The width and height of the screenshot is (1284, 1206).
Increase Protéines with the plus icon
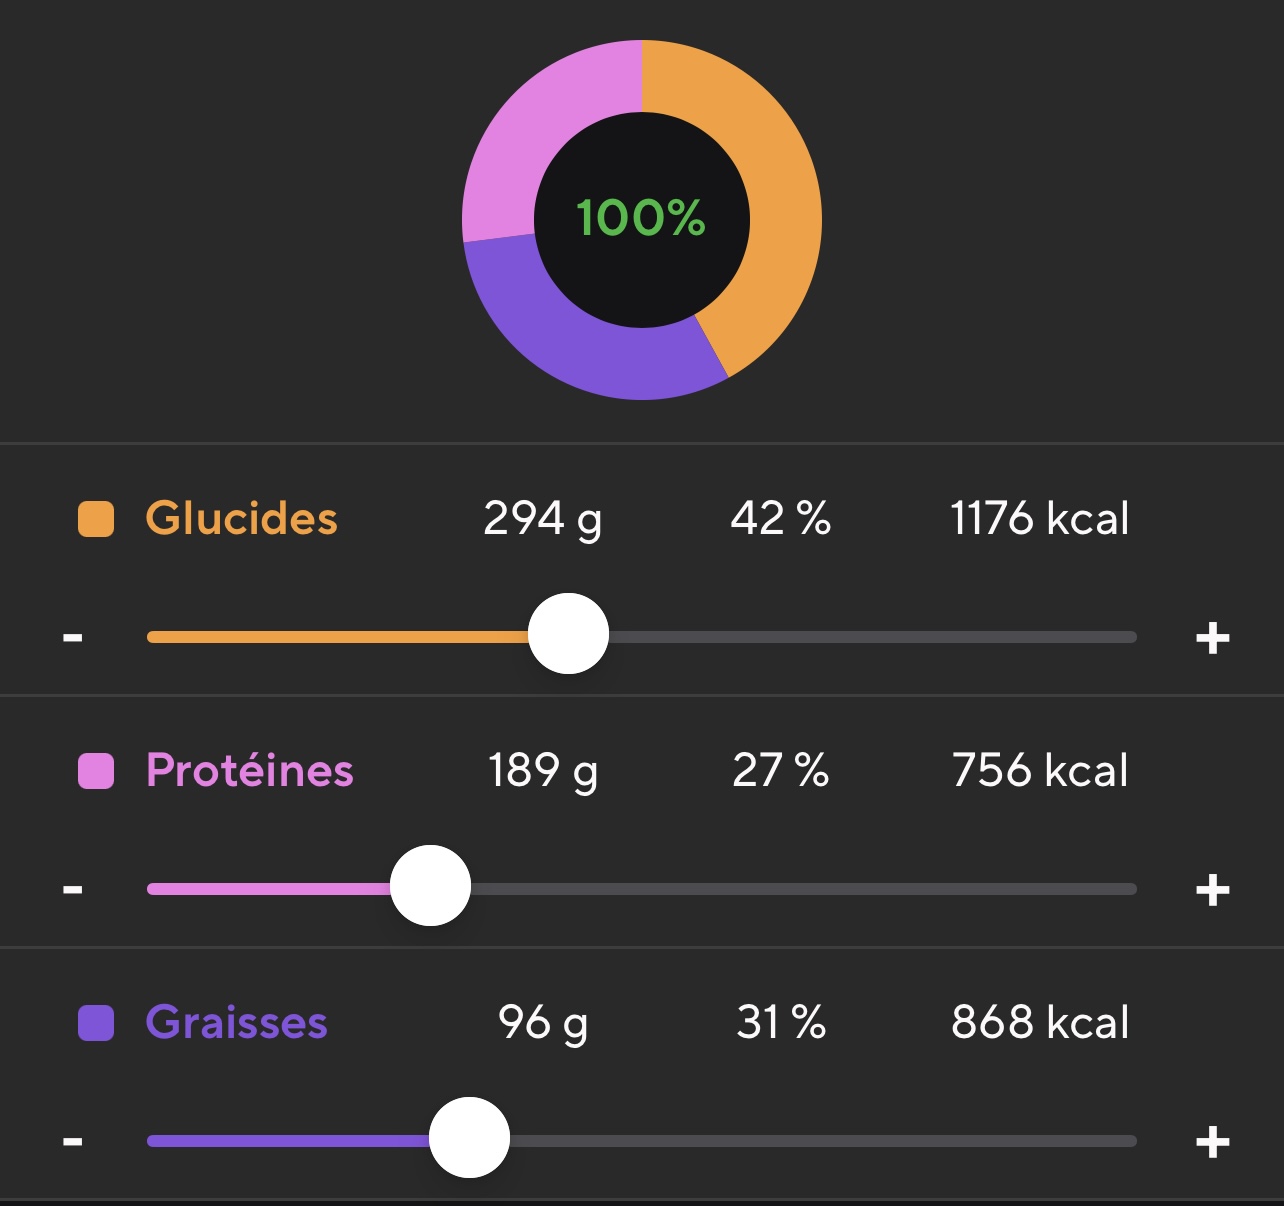(x=1212, y=889)
